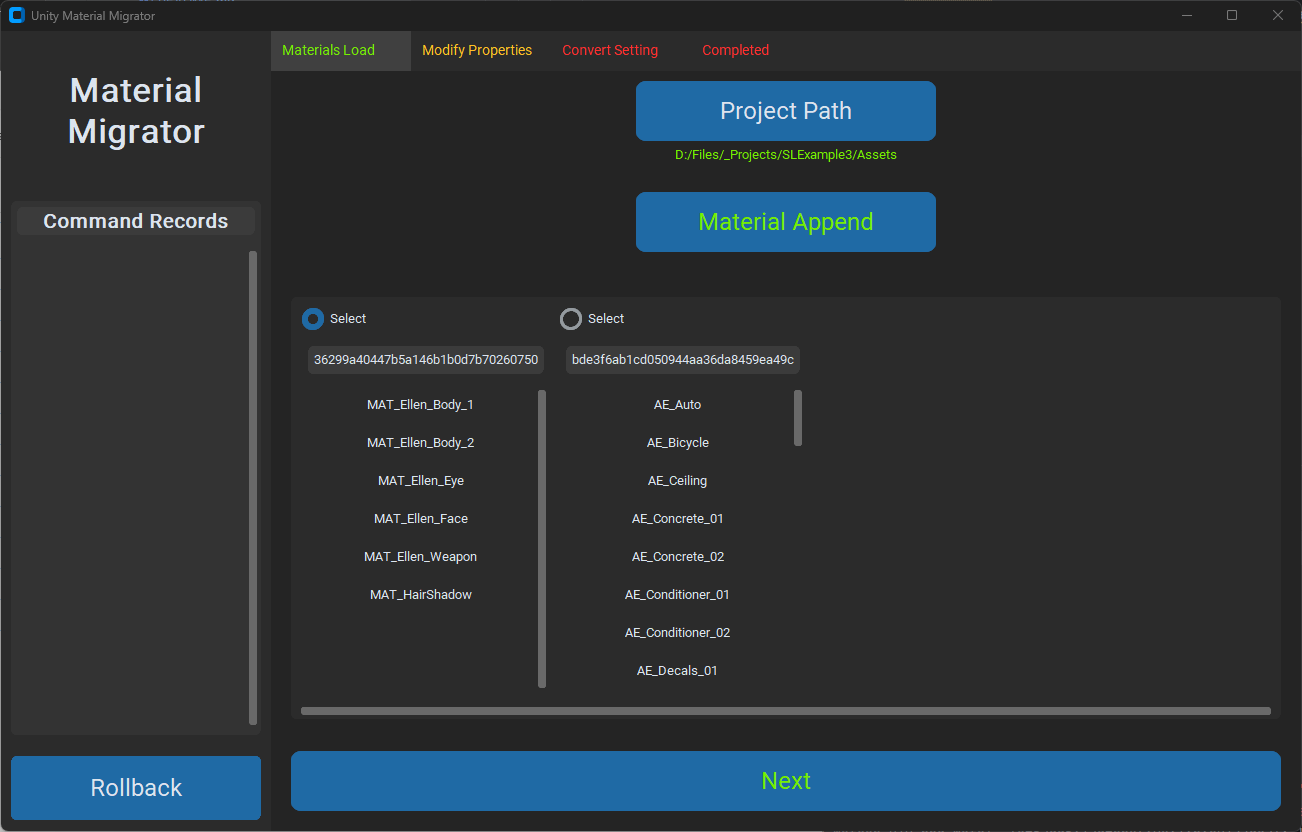Select AE_Auto material
The image size is (1302, 832).
pos(677,405)
